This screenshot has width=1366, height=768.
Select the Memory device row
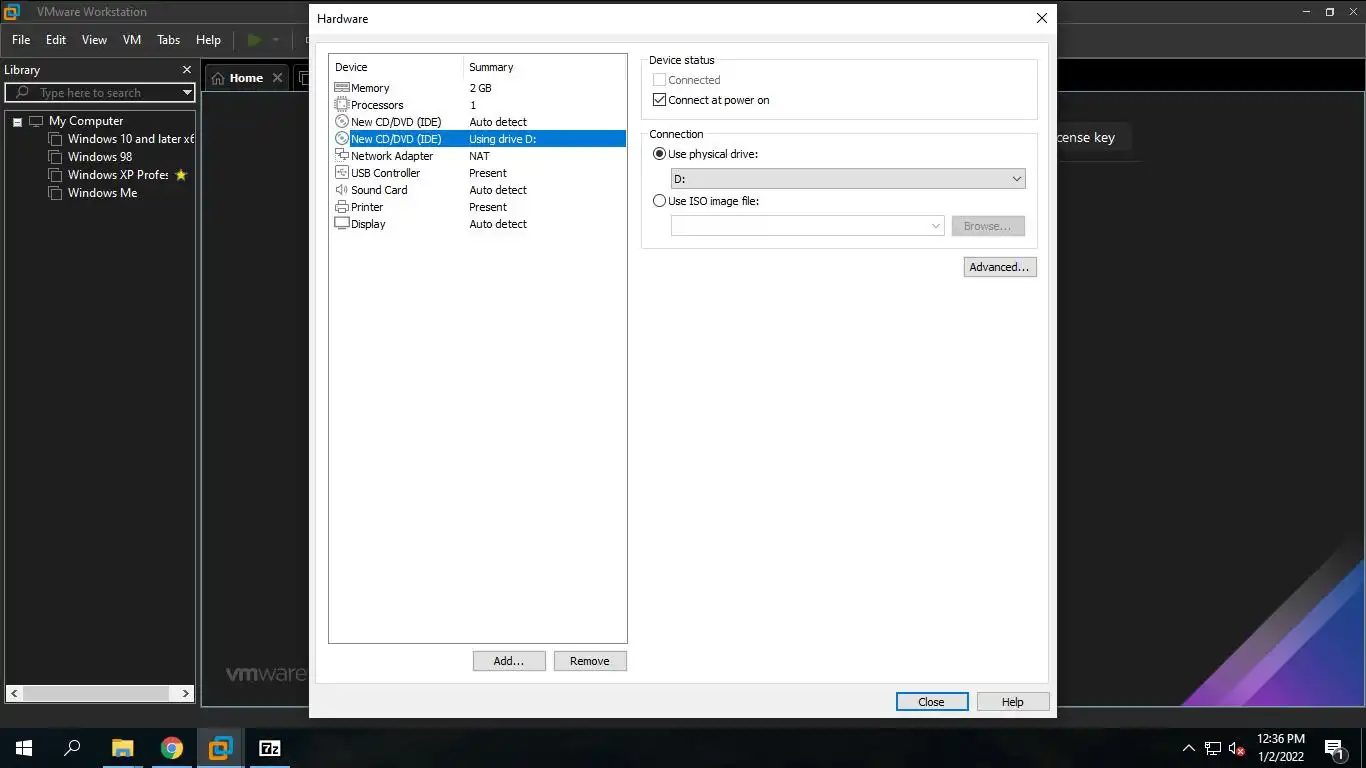[x=478, y=88]
